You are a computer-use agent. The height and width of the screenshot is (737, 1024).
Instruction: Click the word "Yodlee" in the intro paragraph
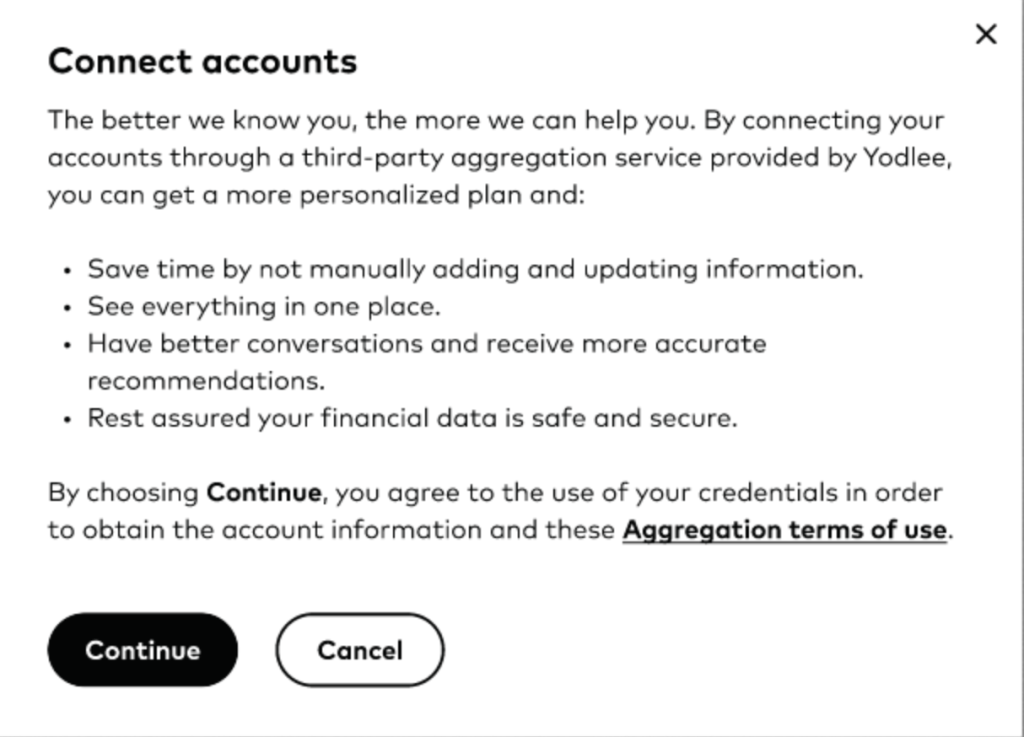[x=903, y=158]
